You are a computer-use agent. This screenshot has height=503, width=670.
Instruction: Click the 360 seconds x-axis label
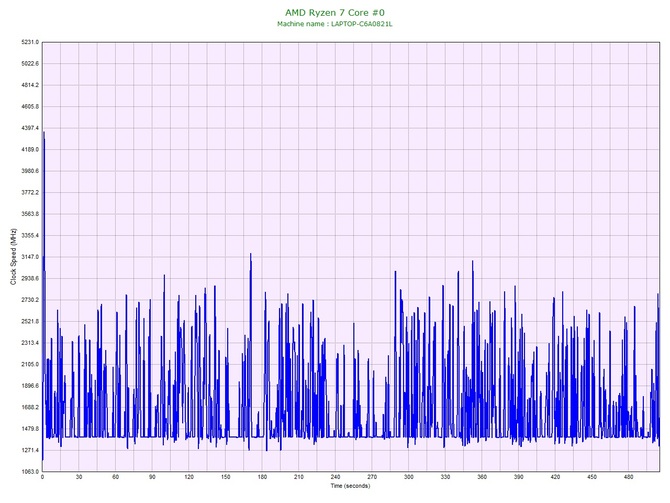[482, 477]
